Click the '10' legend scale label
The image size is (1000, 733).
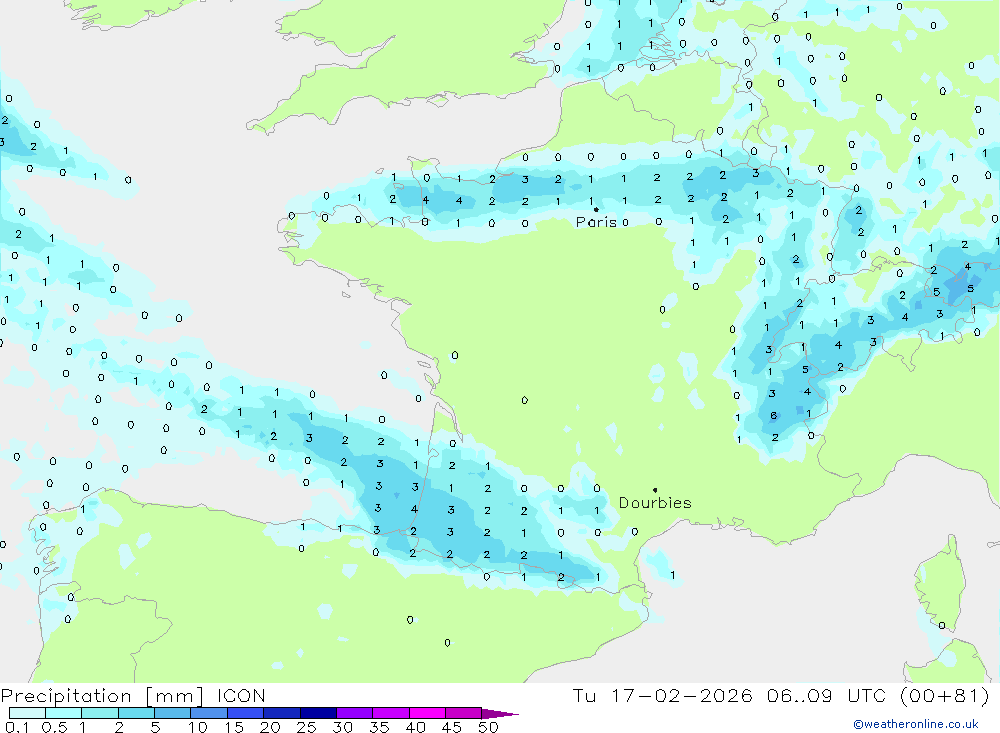[x=198, y=727]
